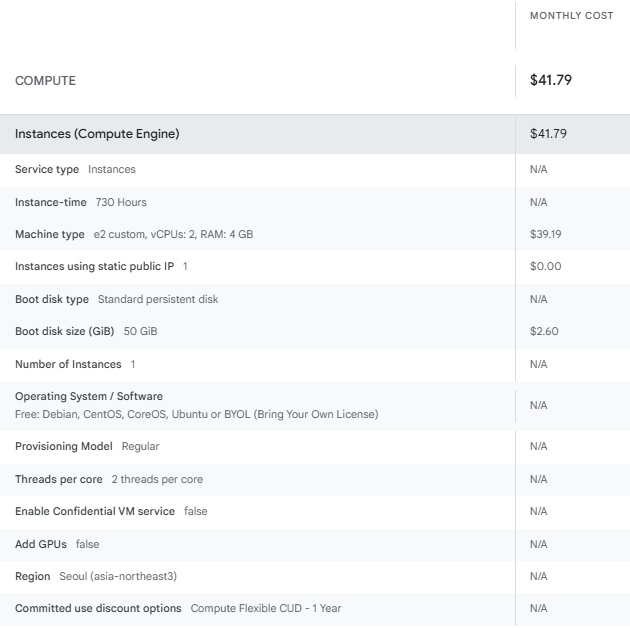Click the Threads per core row
The width and height of the screenshot is (630, 628).
[315, 479]
